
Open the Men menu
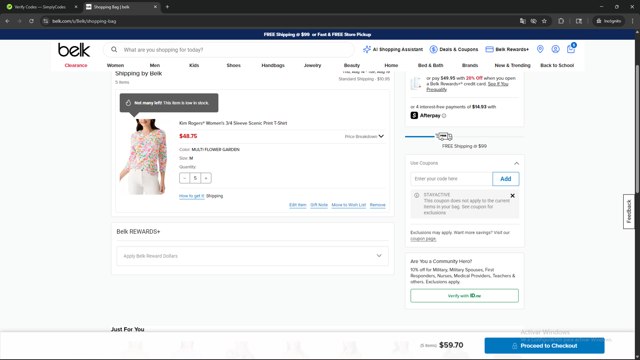click(x=155, y=65)
